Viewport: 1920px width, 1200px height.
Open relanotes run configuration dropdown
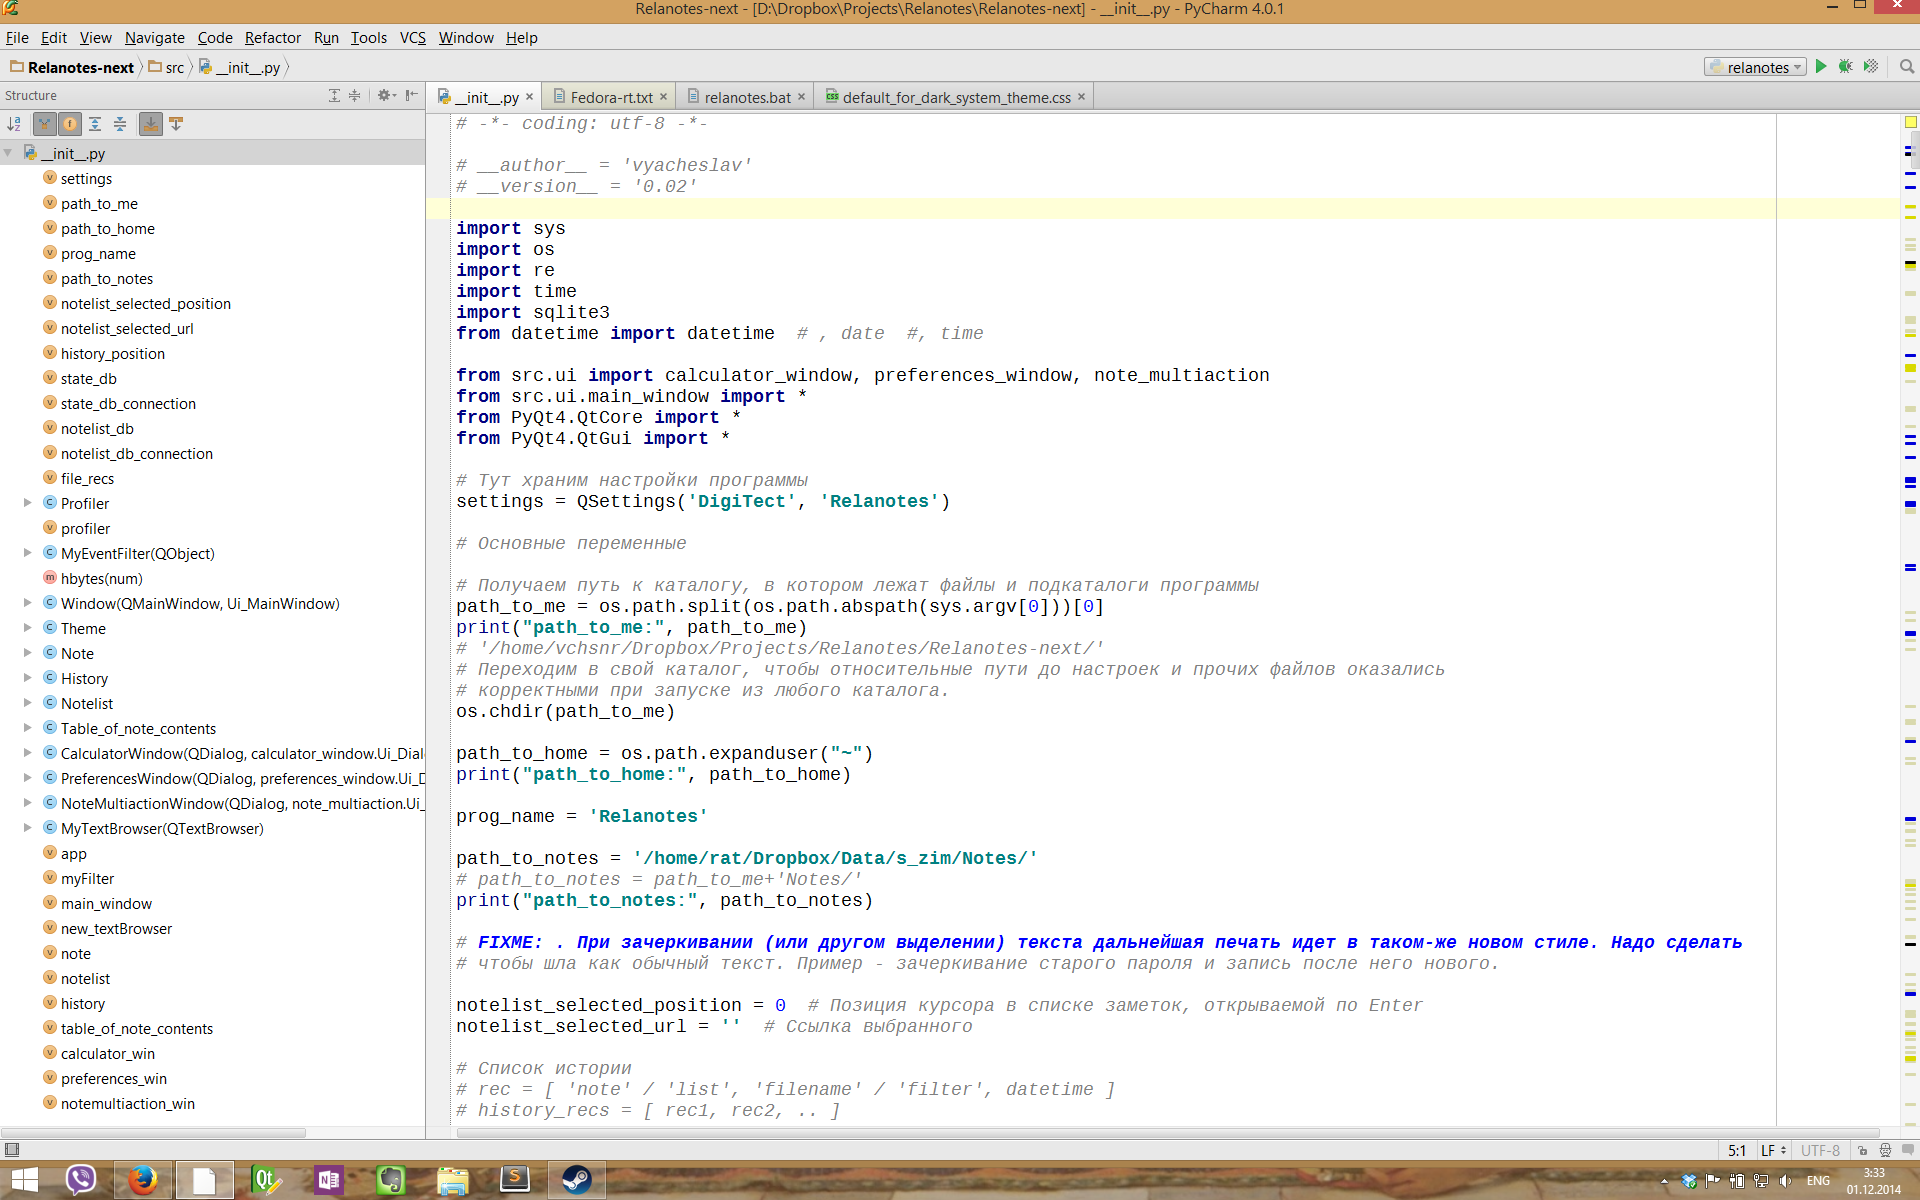pos(1756,67)
